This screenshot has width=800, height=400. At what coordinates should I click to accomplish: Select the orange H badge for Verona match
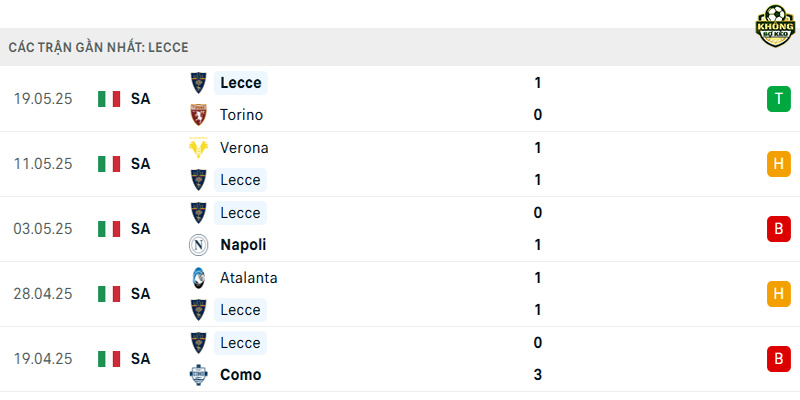pos(779,164)
